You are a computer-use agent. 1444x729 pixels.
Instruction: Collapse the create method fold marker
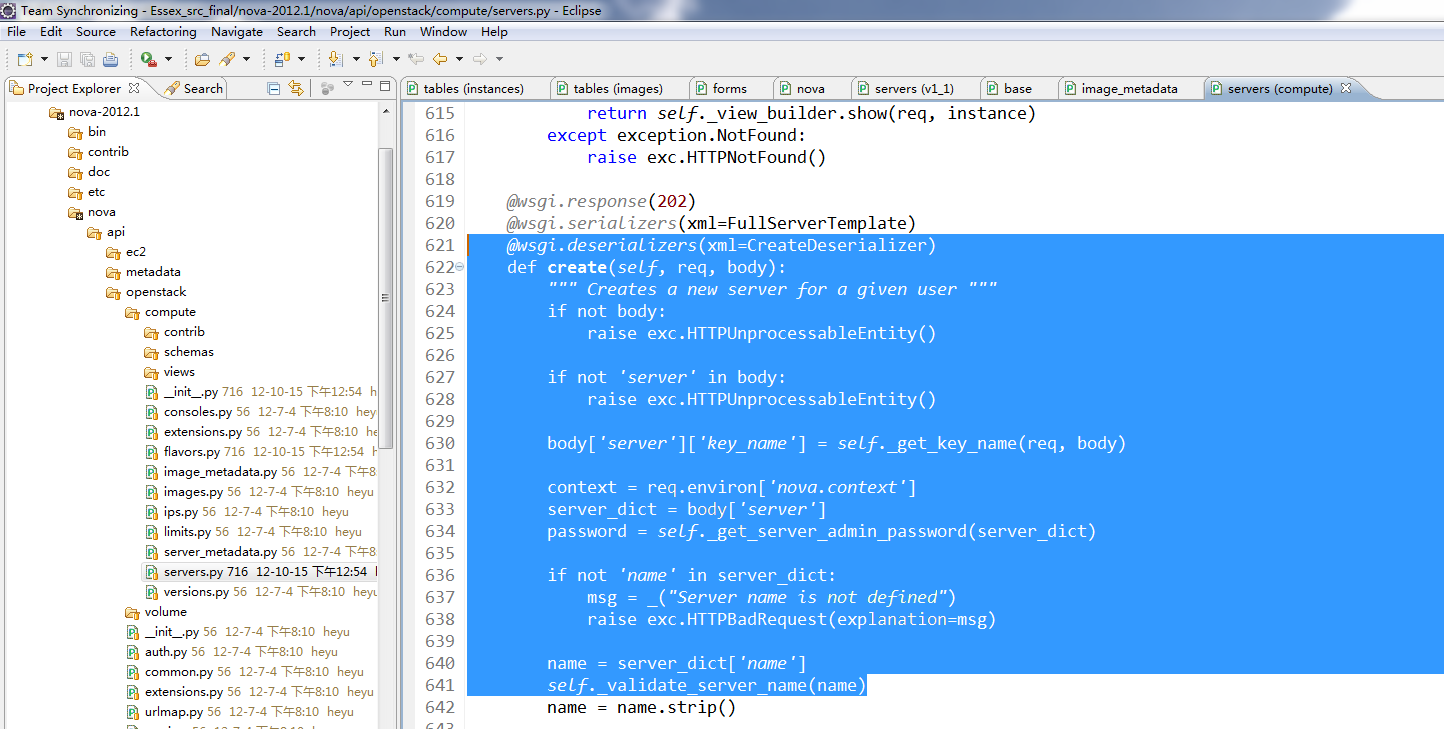coord(460,267)
